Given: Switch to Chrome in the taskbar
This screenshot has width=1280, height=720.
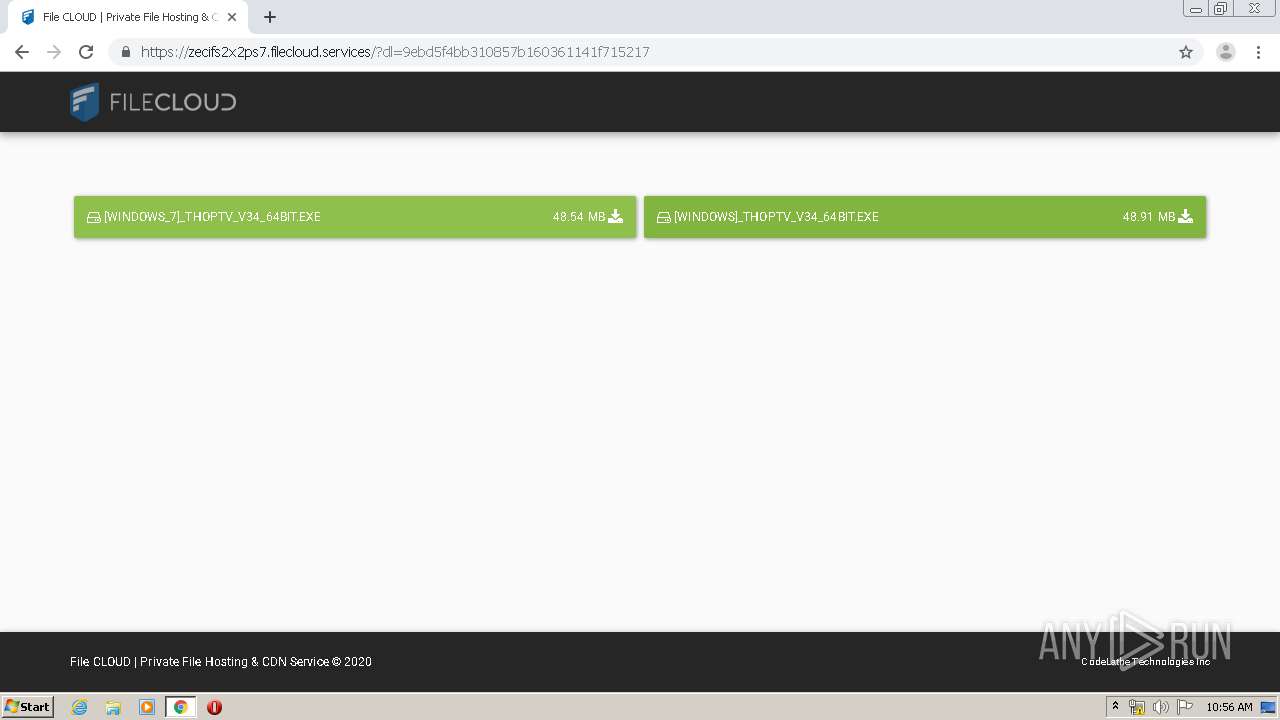Looking at the screenshot, I should coord(180,707).
